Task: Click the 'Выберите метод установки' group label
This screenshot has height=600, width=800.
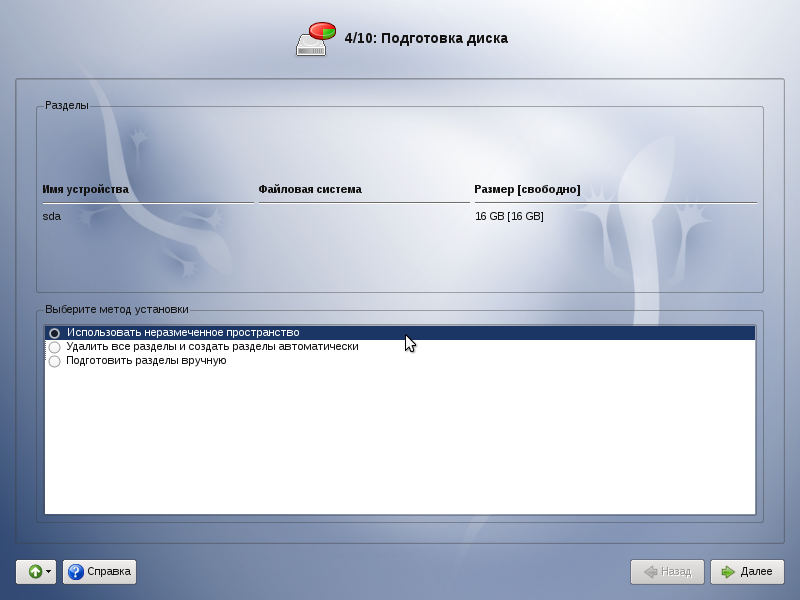Action: pos(117,310)
